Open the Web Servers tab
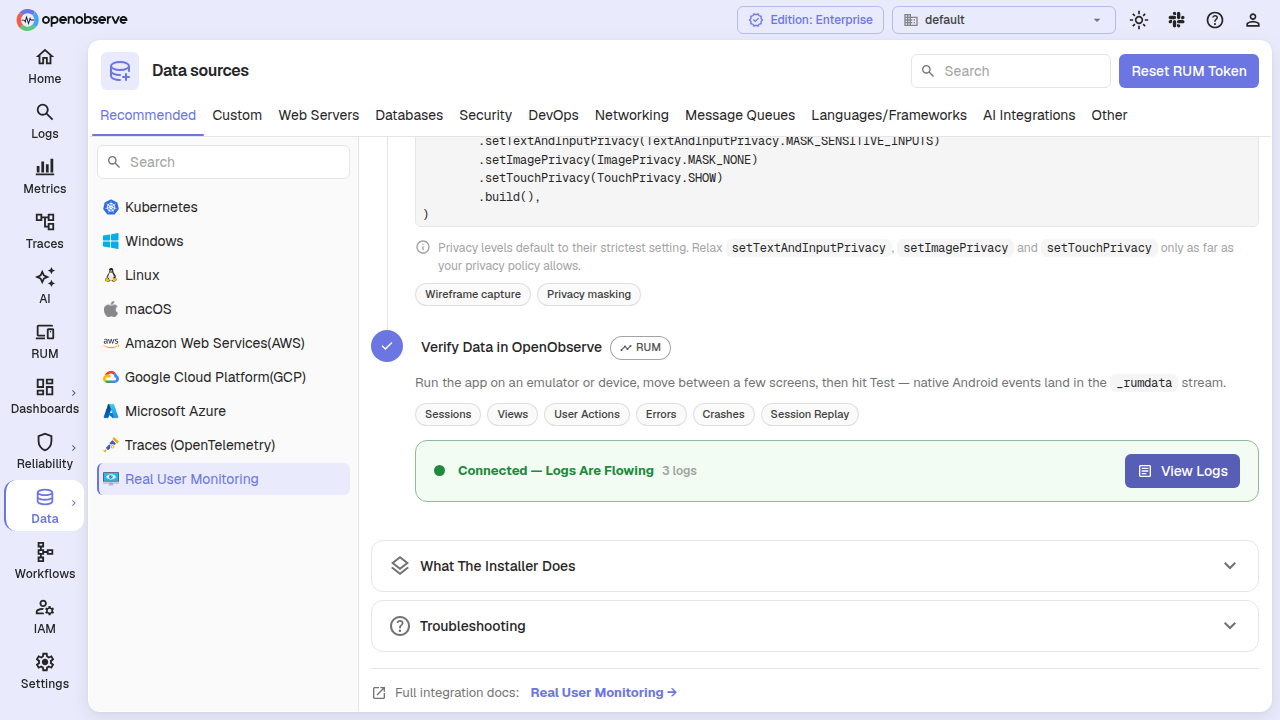Screen dimensions: 1280x720 pyautogui.click(x=319, y=115)
